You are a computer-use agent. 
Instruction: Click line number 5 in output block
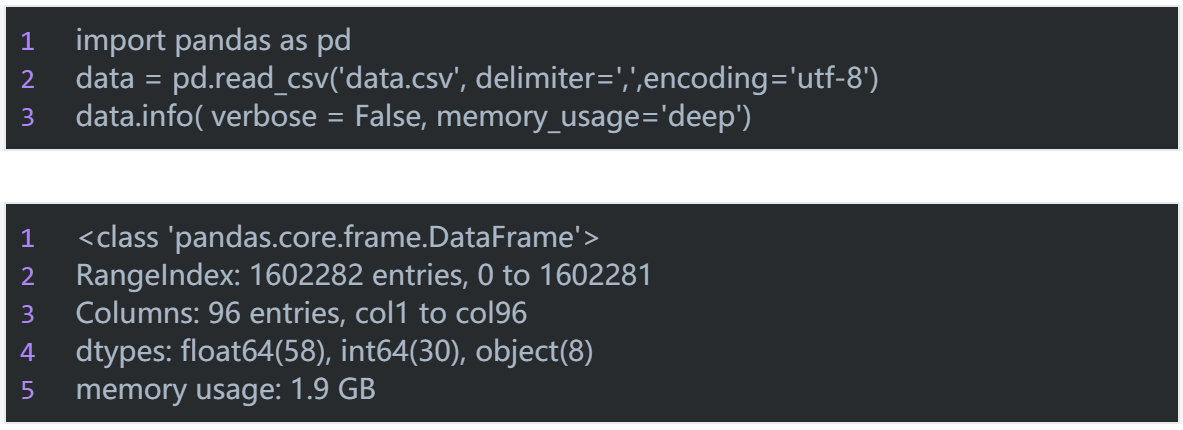pyautogui.click(x=28, y=390)
